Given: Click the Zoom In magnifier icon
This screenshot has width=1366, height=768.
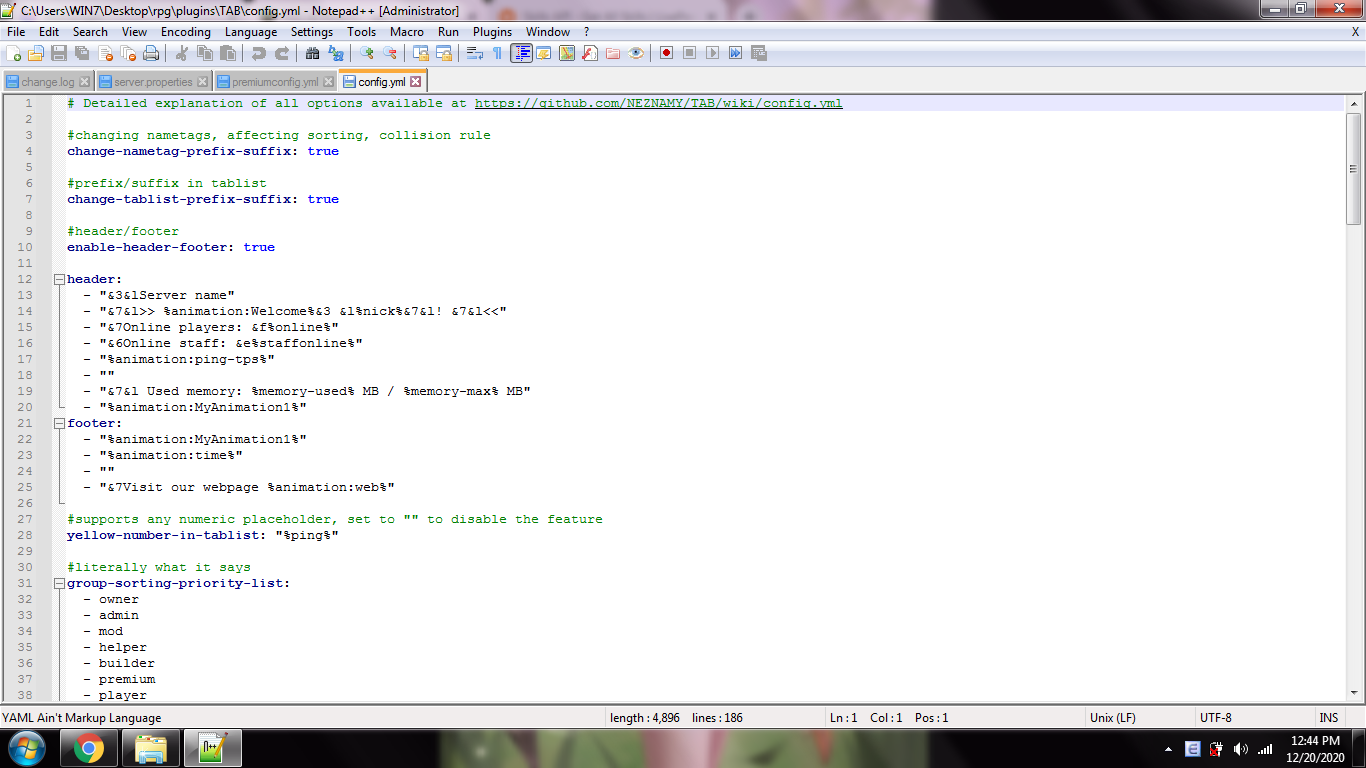Looking at the screenshot, I should point(367,53).
